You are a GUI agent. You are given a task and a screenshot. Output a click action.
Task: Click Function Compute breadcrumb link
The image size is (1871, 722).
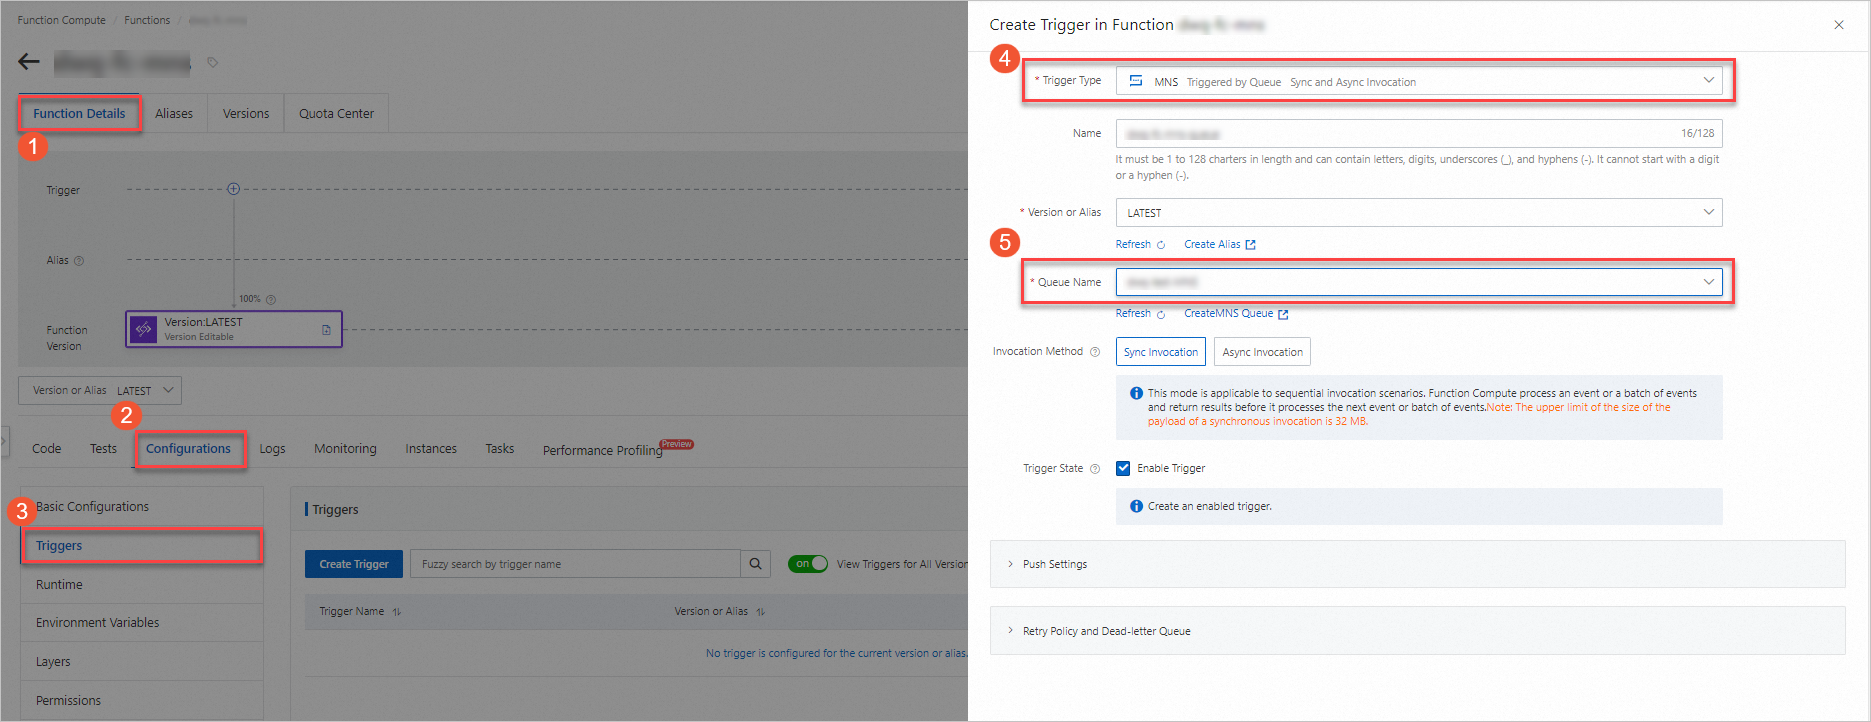[x=61, y=20]
